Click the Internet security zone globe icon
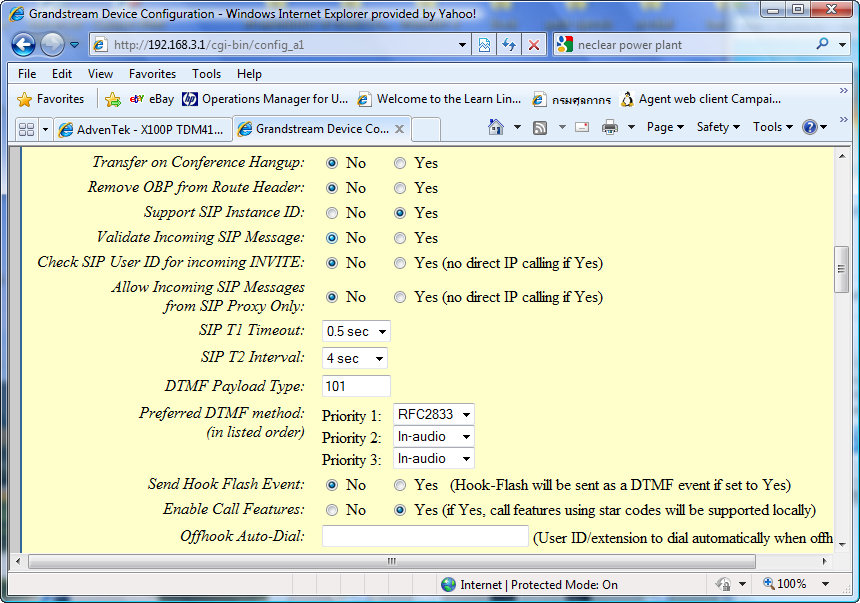Viewport: 860px width, 603px height. [448, 584]
